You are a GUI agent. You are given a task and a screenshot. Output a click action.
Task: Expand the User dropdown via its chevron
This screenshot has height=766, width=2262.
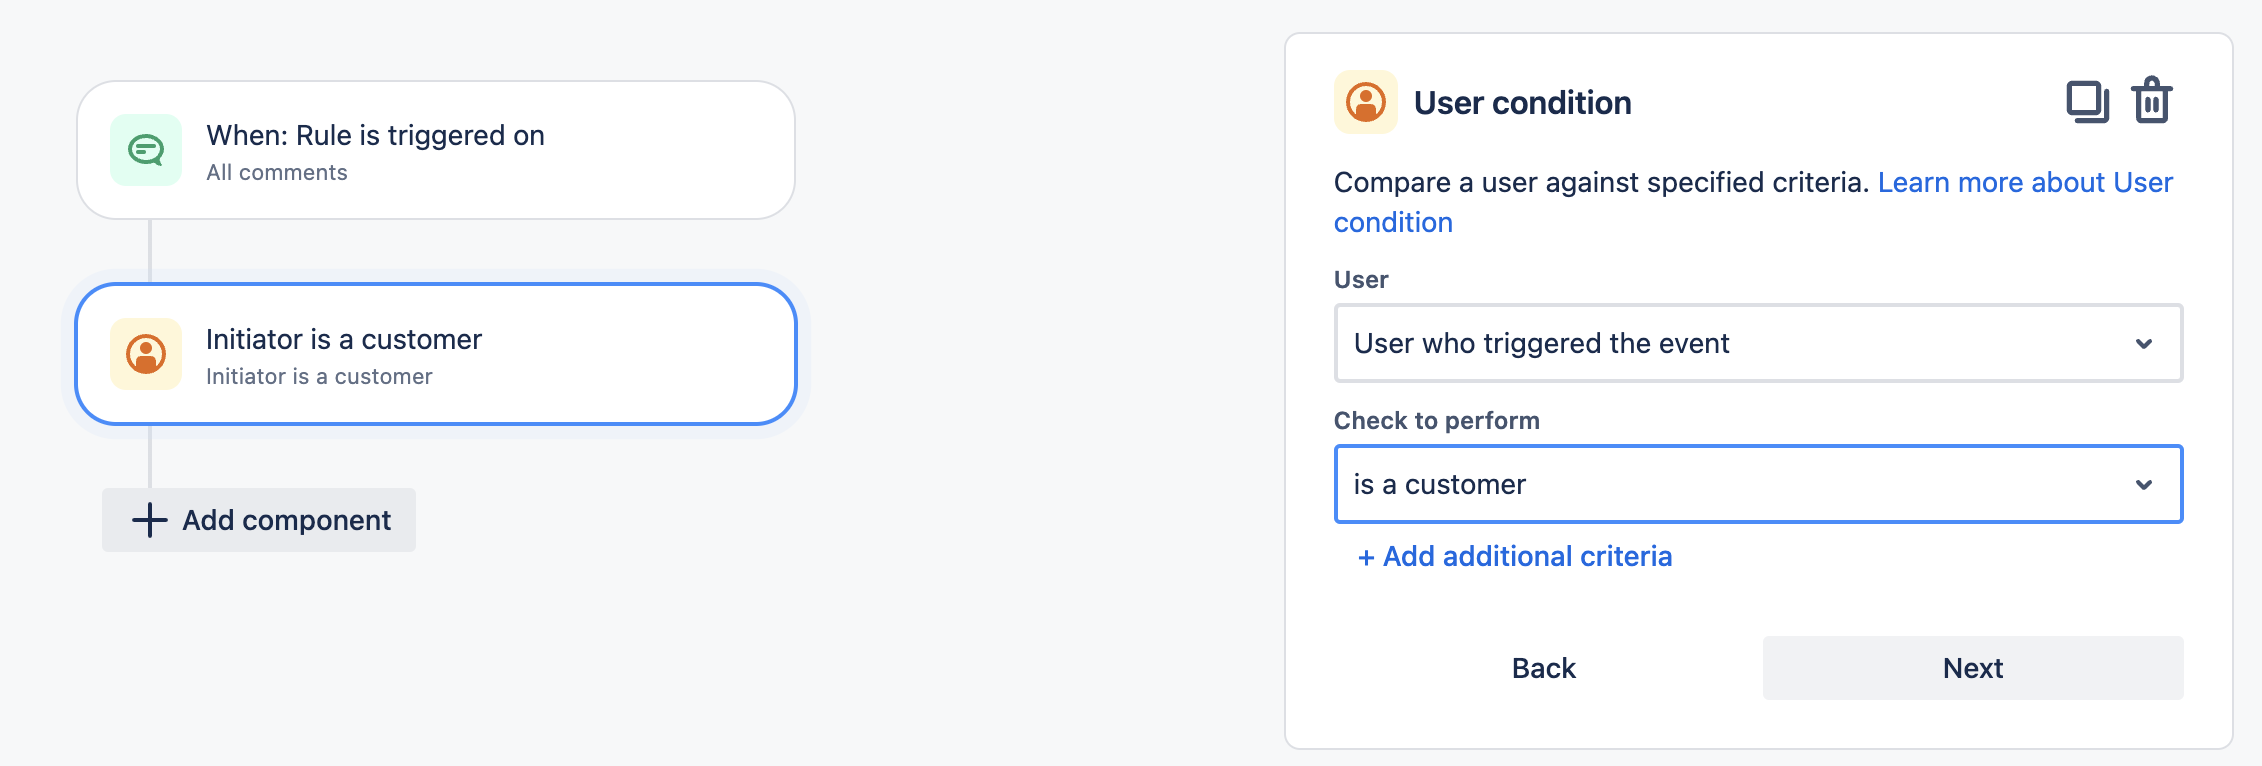(2142, 343)
